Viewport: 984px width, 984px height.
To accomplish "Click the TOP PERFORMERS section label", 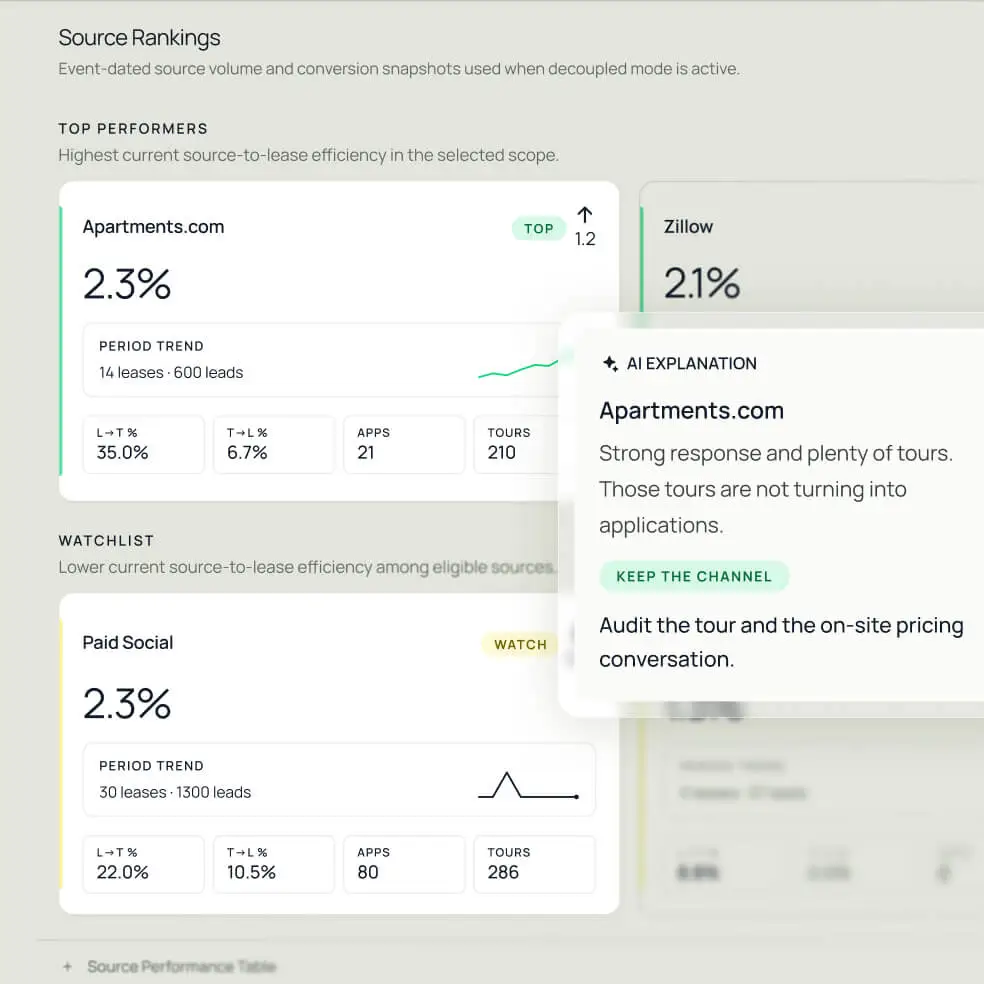I will [133, 129].
